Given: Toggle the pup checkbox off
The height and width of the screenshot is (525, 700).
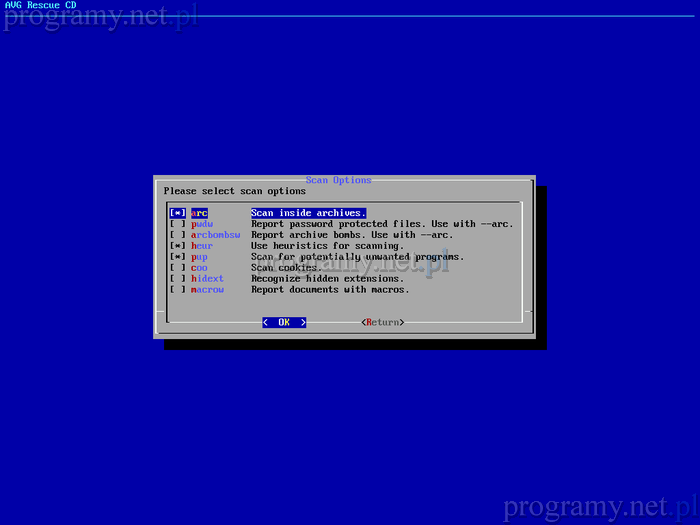Looking at the screenshot, I should click(x=177, y=257).
